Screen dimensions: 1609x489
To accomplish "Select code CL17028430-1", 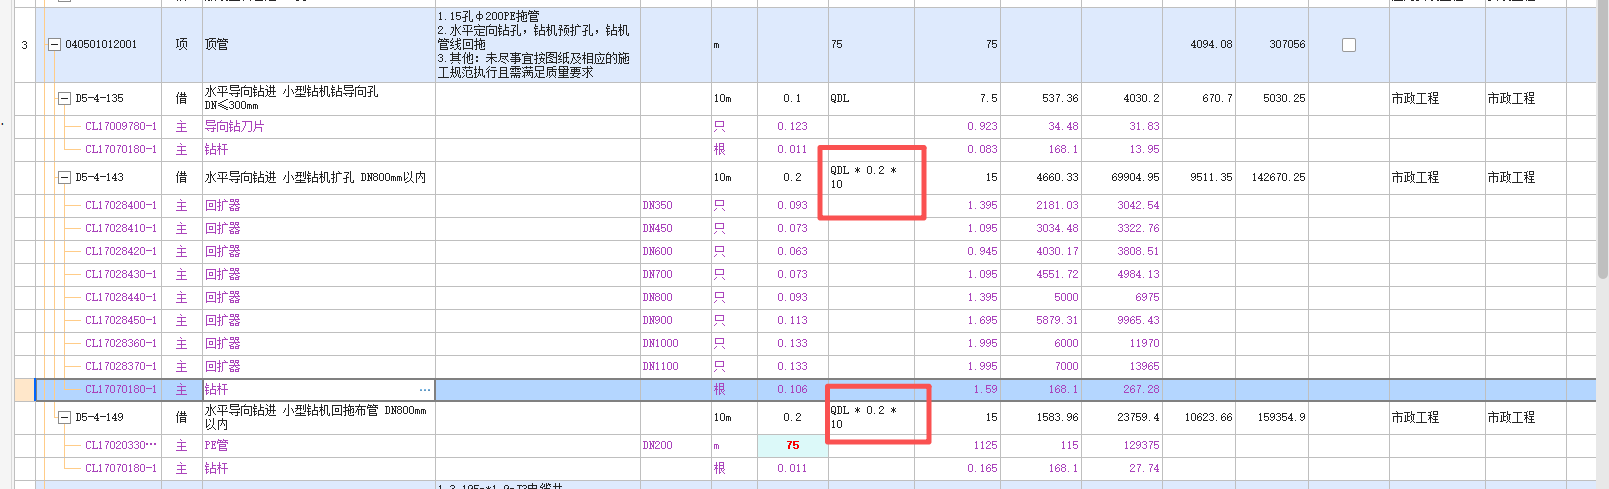I will (121, 275).
